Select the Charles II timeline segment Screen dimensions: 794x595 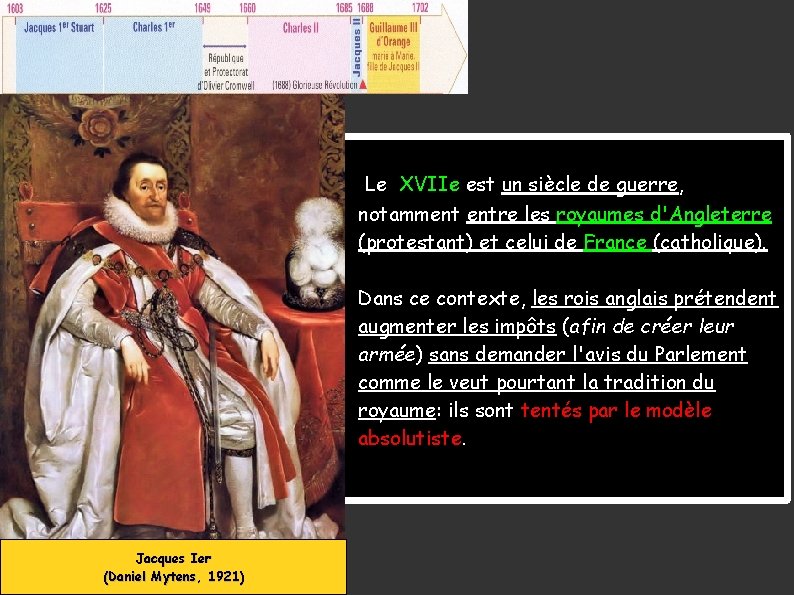(299, 55)
